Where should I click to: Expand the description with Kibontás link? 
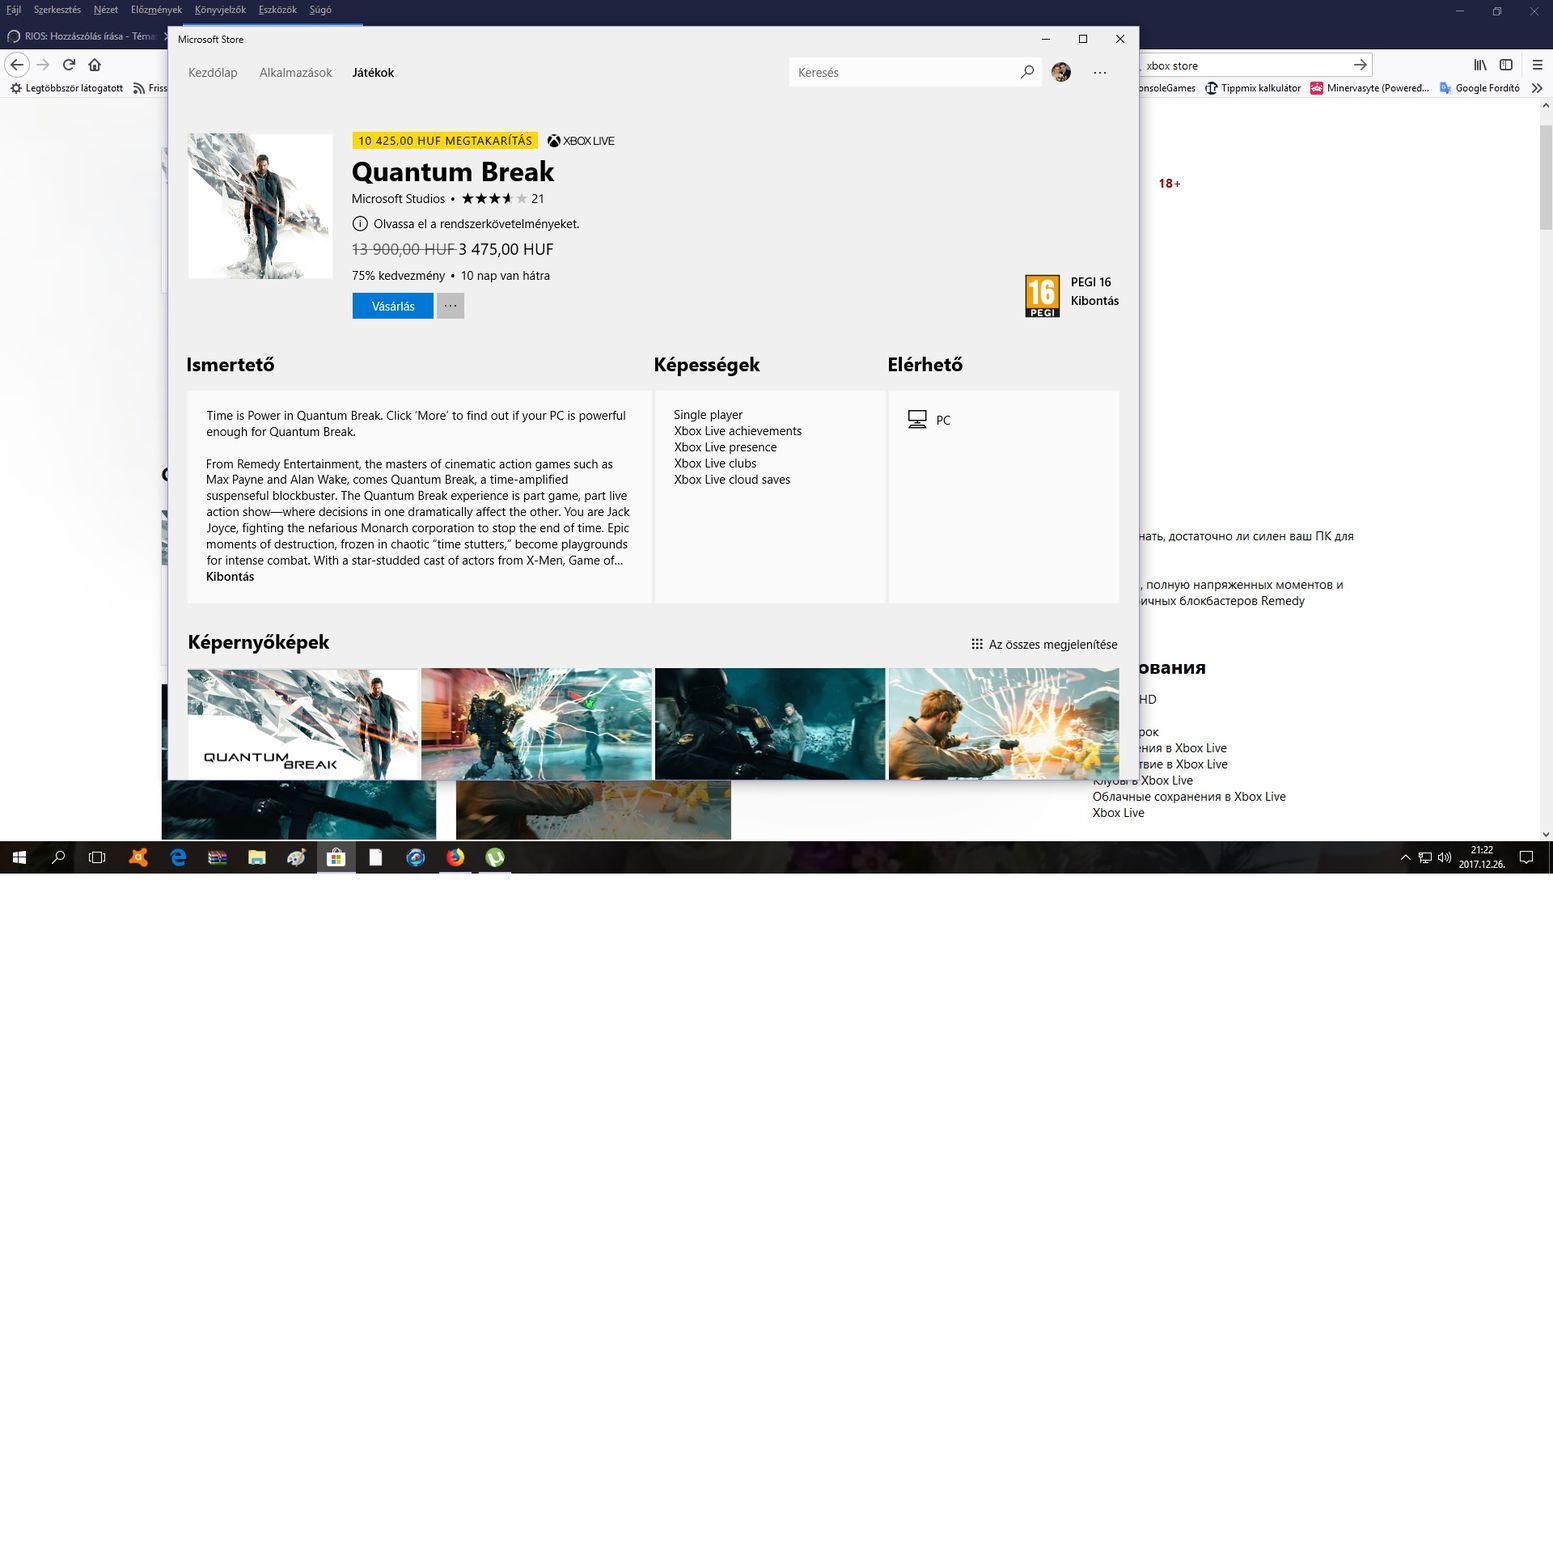[230, 577]
